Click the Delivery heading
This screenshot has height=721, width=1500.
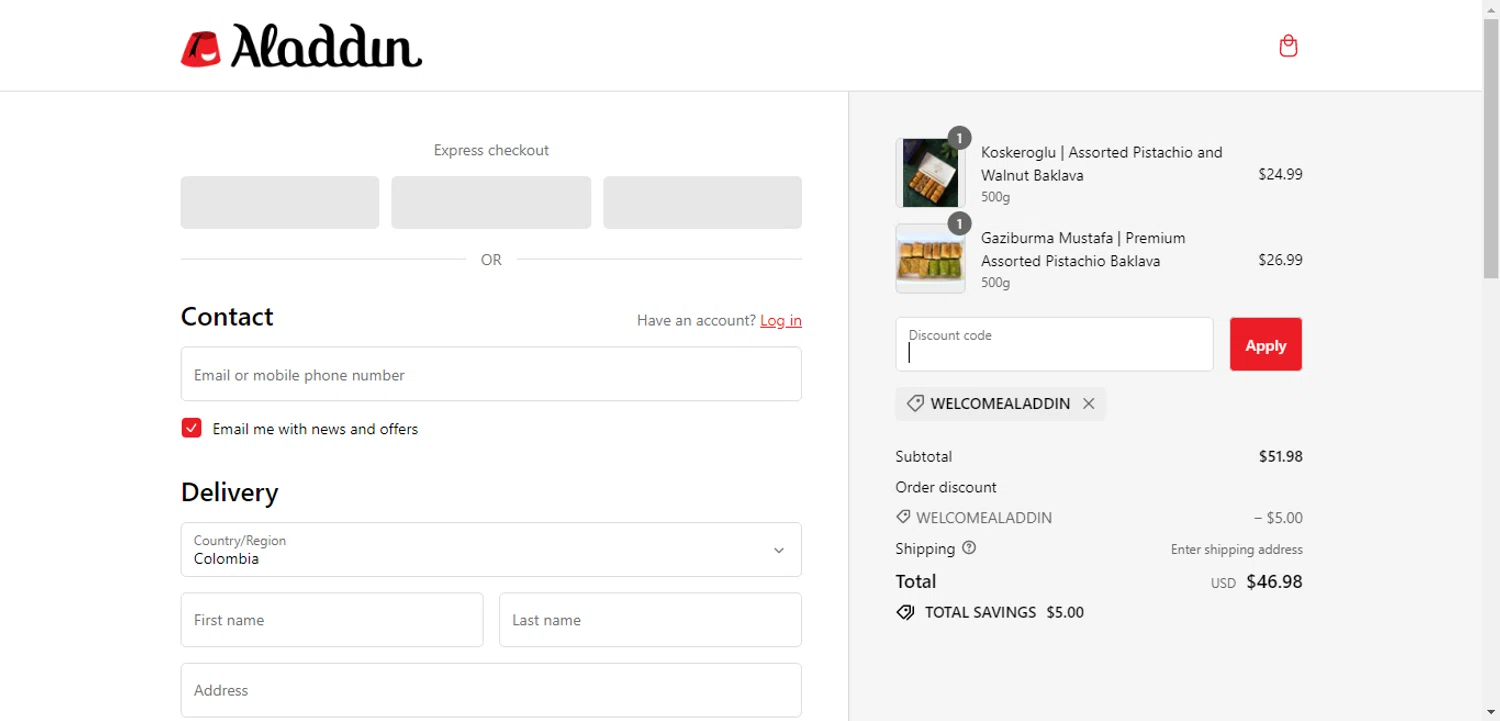[230, 493]
